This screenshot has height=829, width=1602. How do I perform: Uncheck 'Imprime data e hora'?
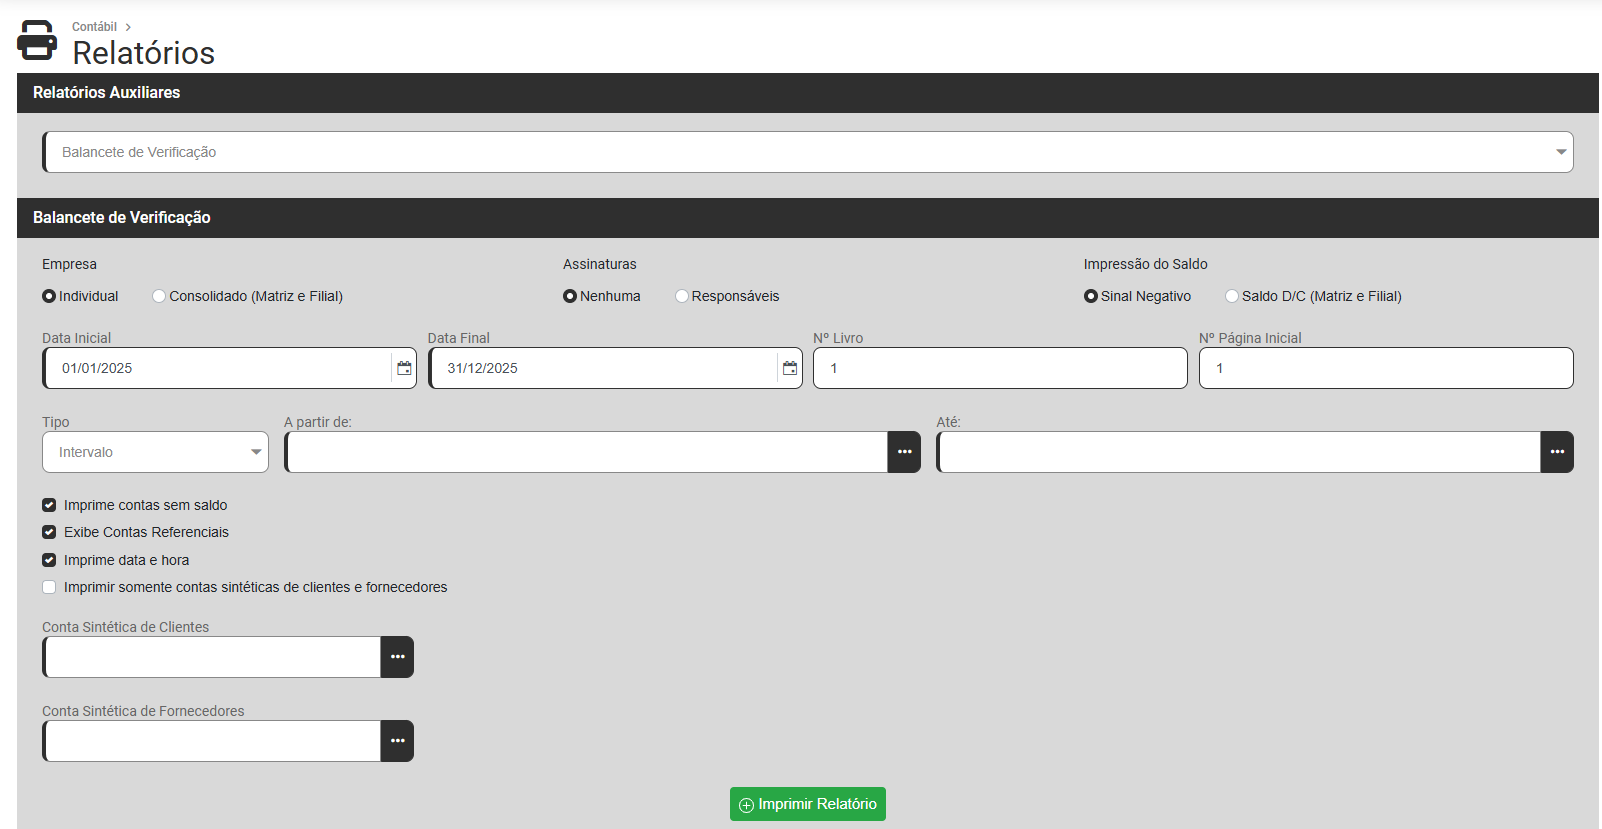pos(49,560)
